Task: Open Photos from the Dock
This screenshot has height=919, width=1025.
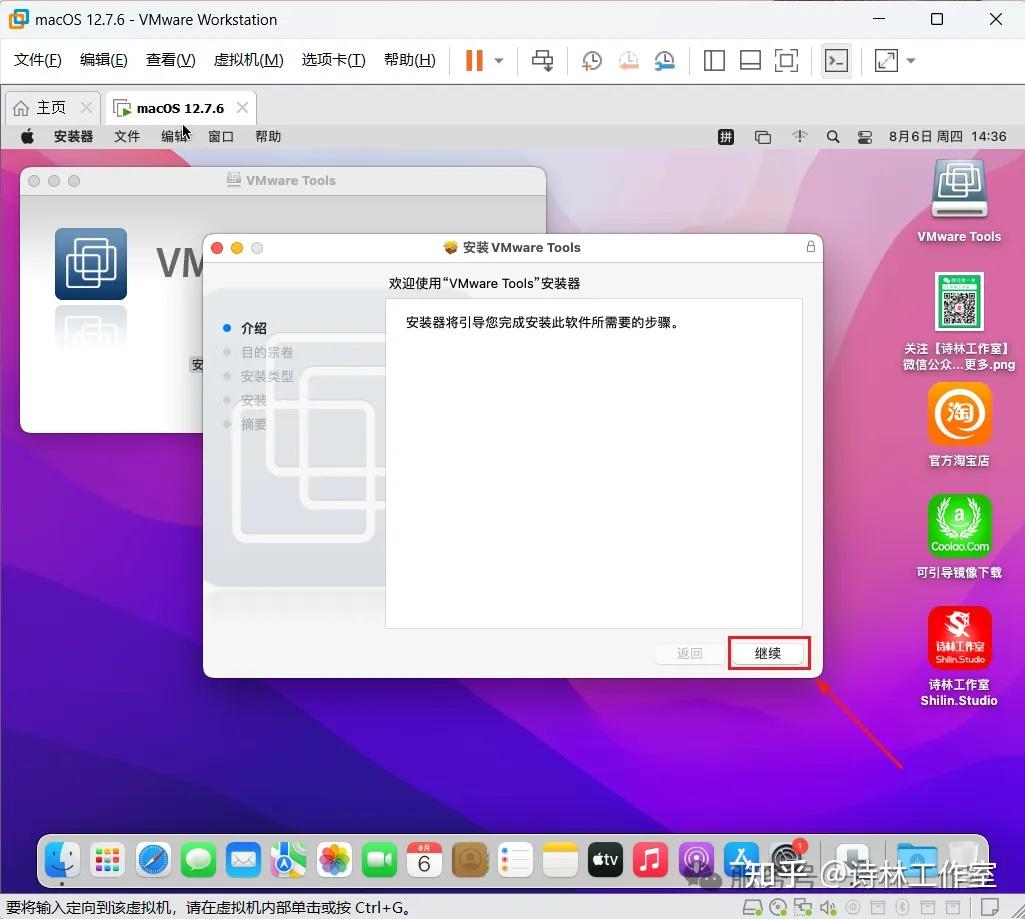Action: click(x=334, y=859)
